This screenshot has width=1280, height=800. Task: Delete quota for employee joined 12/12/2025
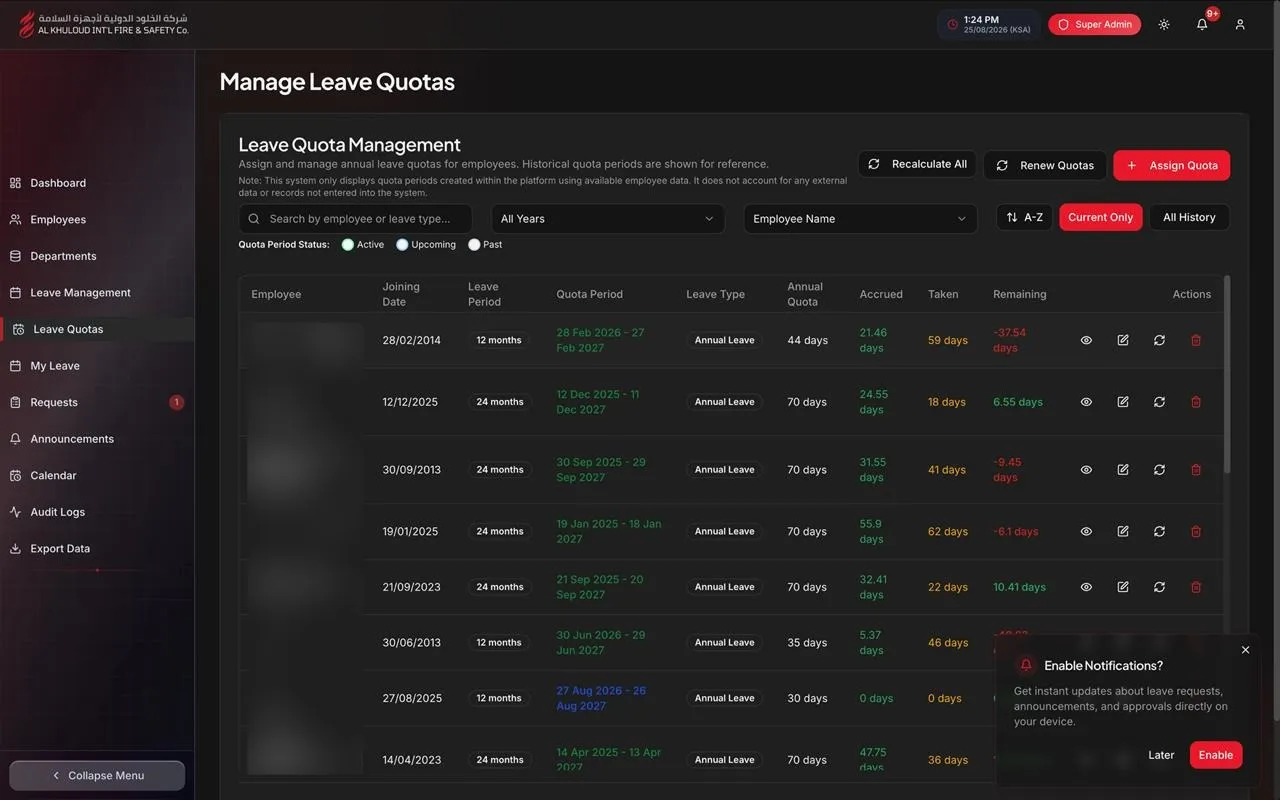pyautogui.click(x=1196, y=402)
